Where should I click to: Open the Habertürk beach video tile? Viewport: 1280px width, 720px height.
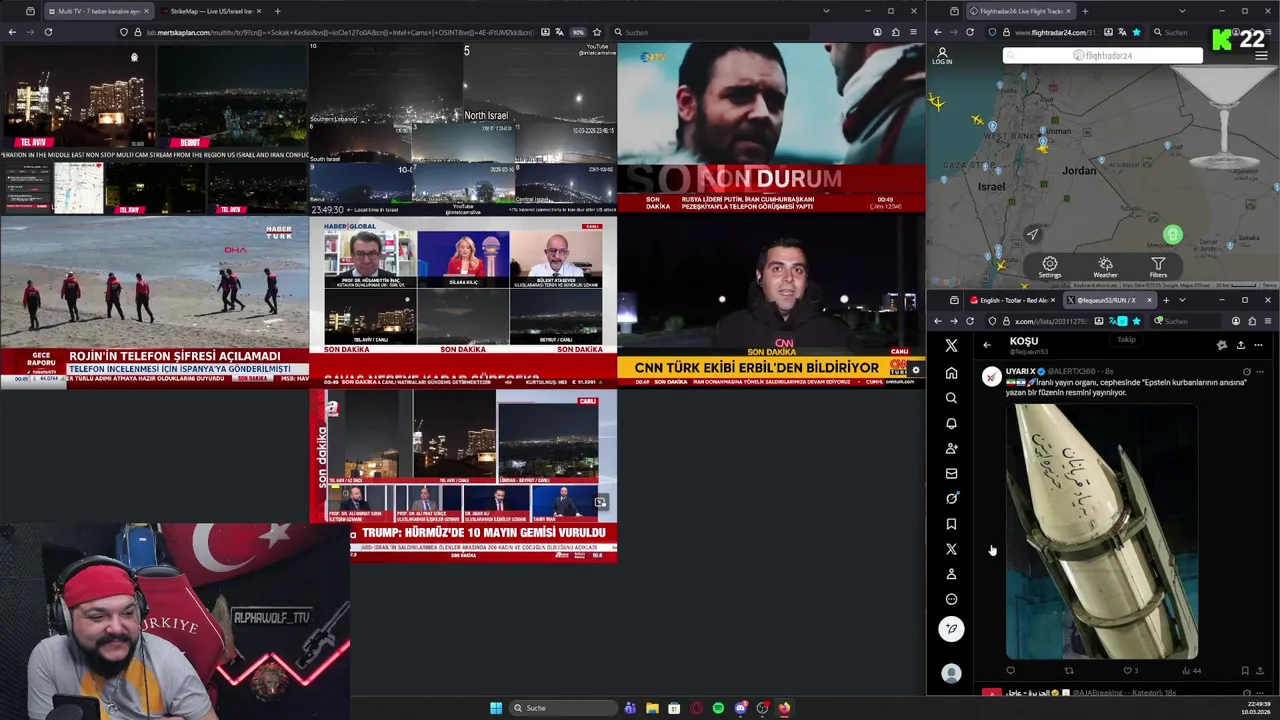pyautogui.click(x=155, y=301)
